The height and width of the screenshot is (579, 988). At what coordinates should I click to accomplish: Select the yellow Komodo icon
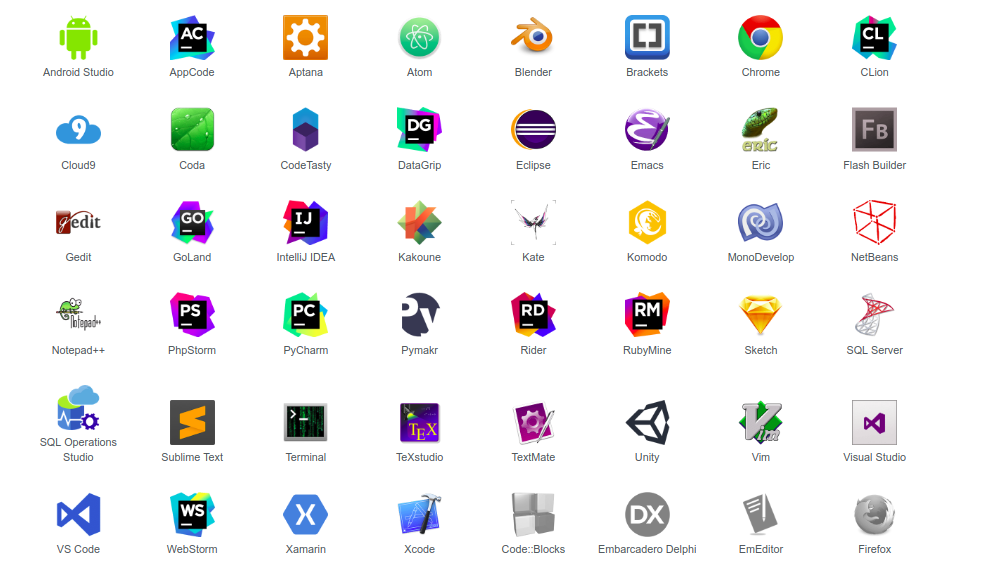(647, 222)
